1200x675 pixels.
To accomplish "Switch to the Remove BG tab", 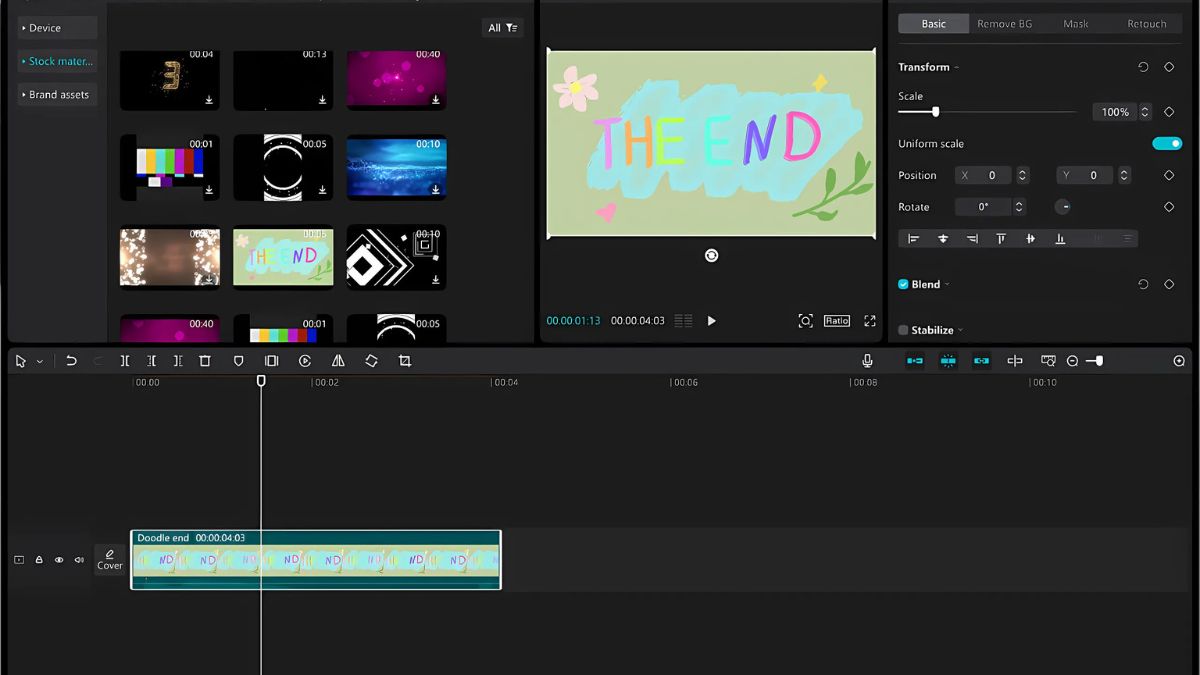I will pos(1004,24).
